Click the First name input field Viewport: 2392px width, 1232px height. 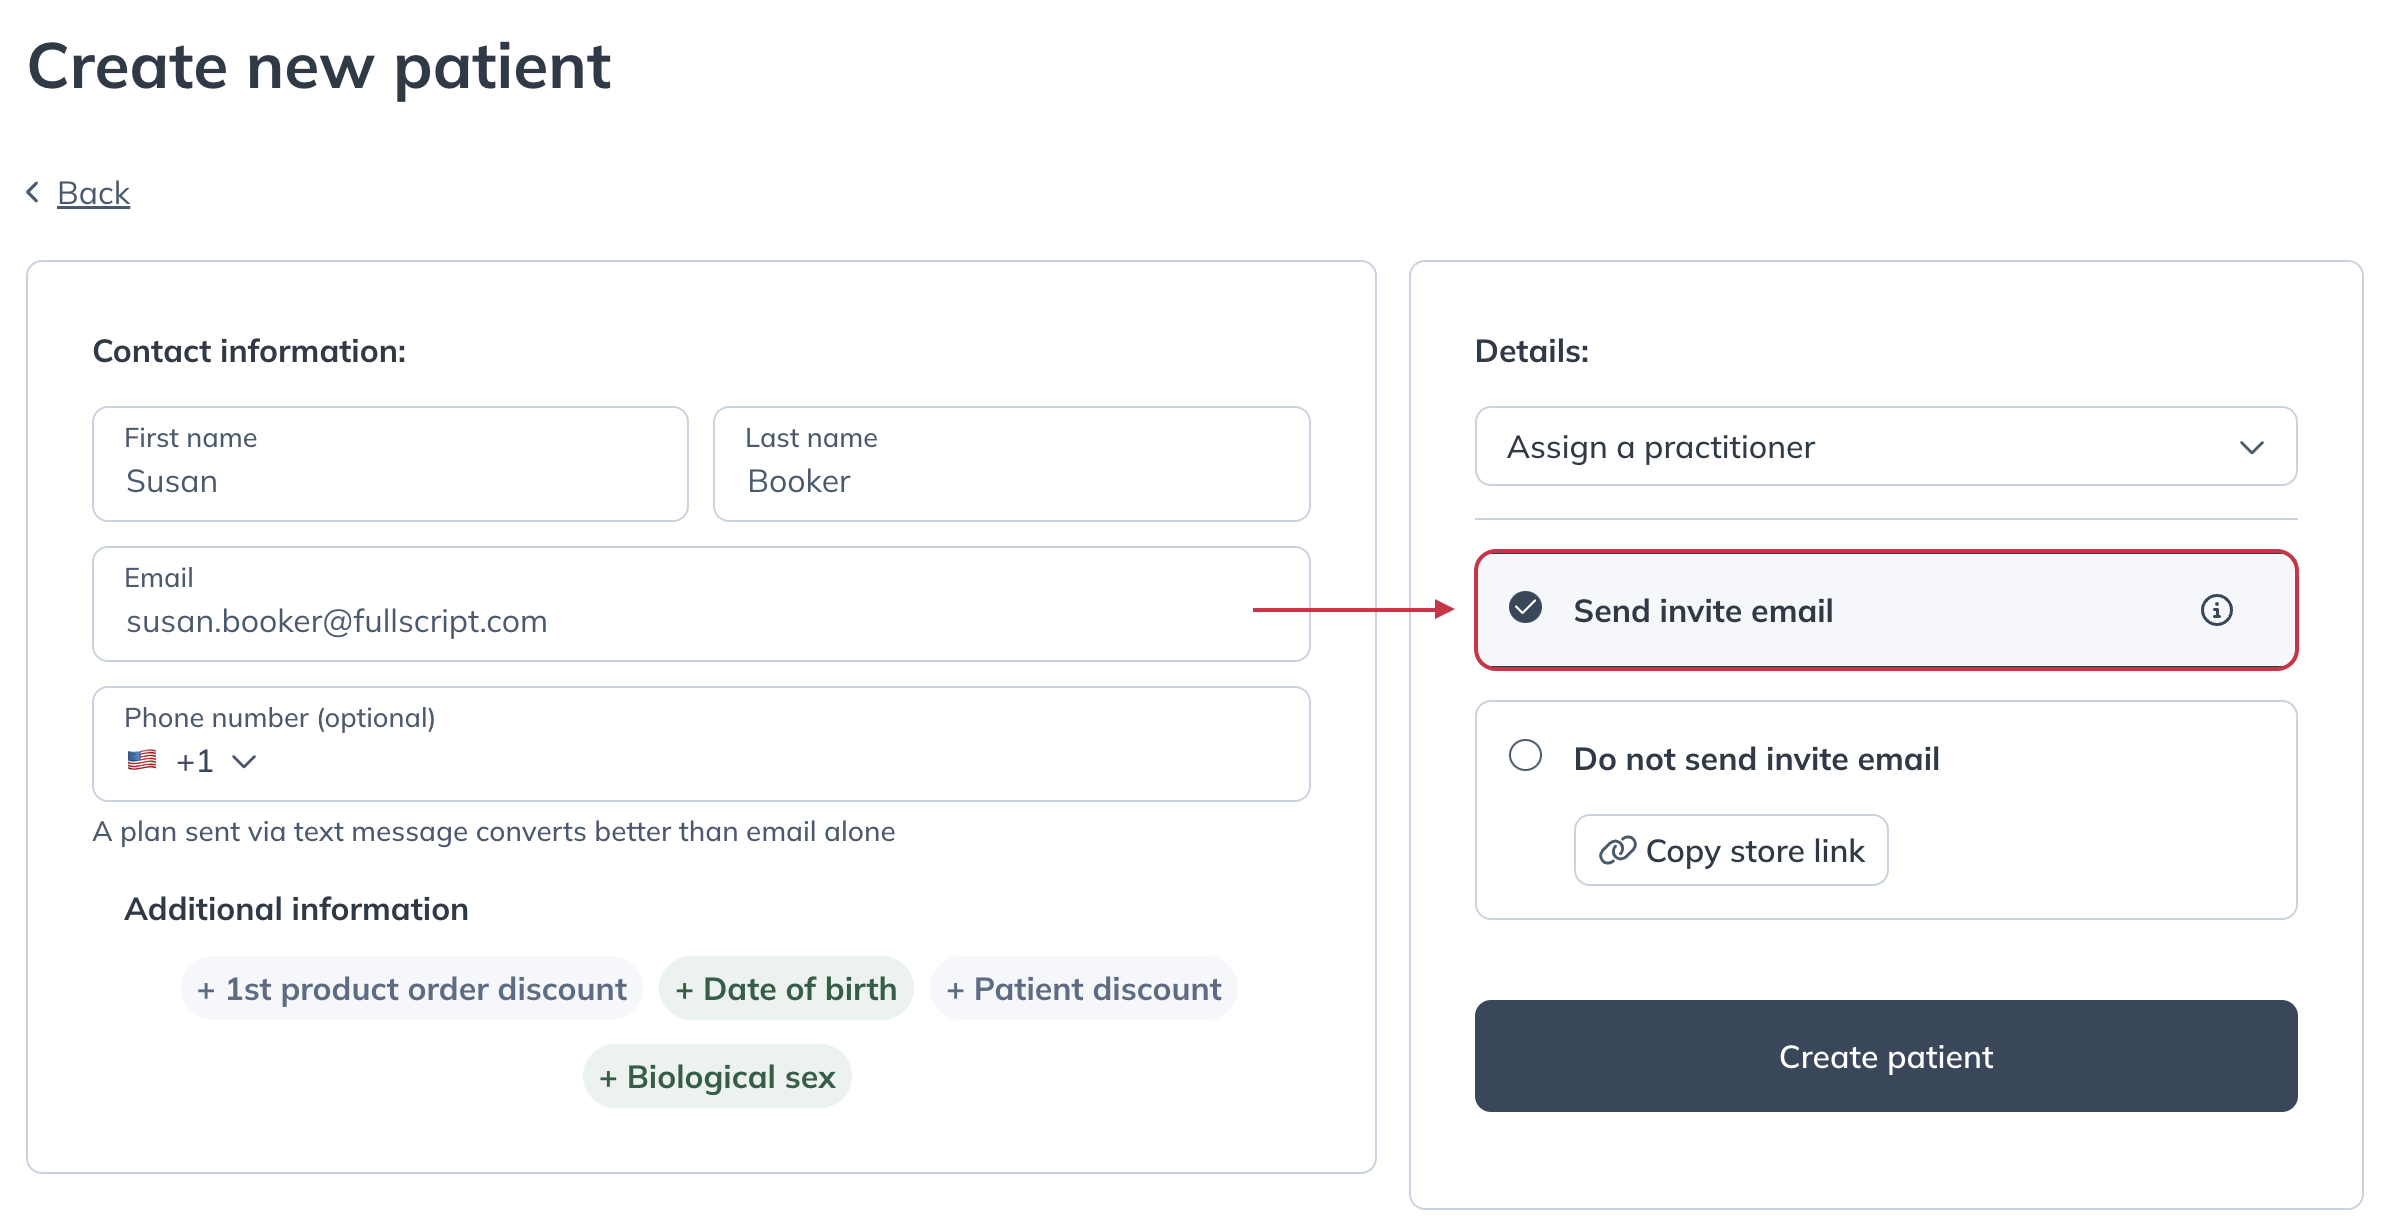point(390,464)
